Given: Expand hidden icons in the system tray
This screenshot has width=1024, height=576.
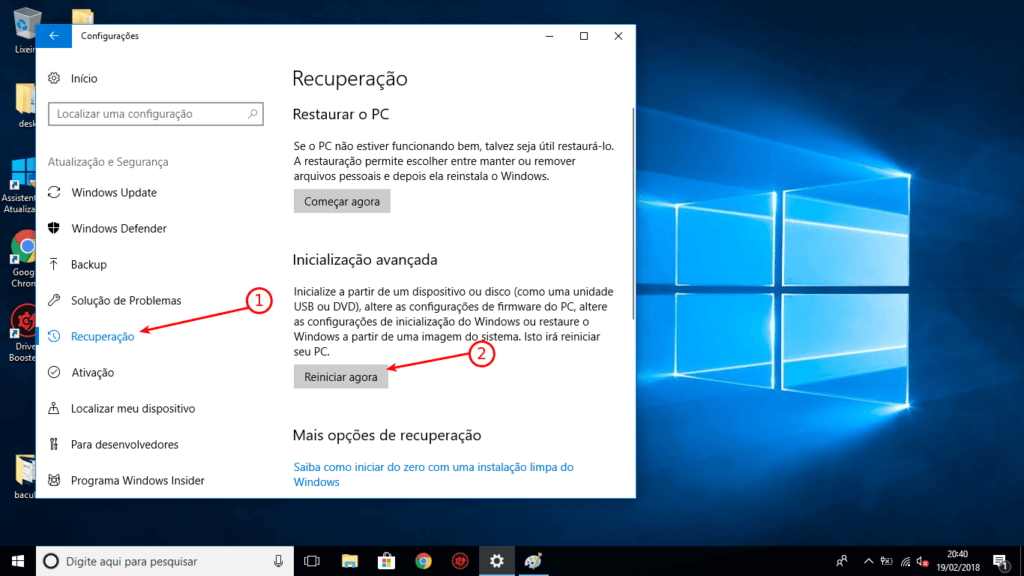Looking at the screenshot, I should pos(868,560).
